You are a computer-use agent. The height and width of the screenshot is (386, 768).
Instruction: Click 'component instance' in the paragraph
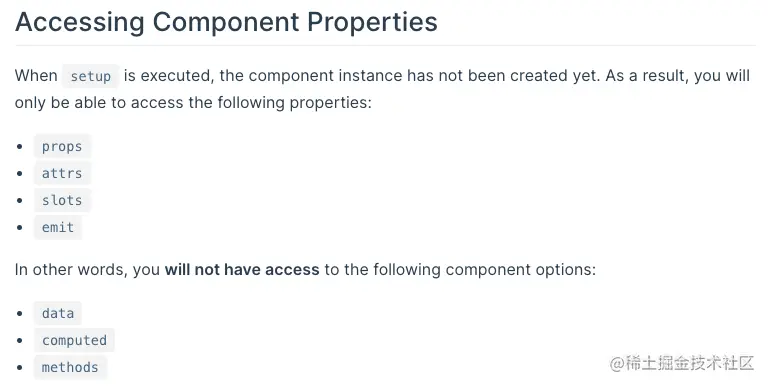[325, 76]
